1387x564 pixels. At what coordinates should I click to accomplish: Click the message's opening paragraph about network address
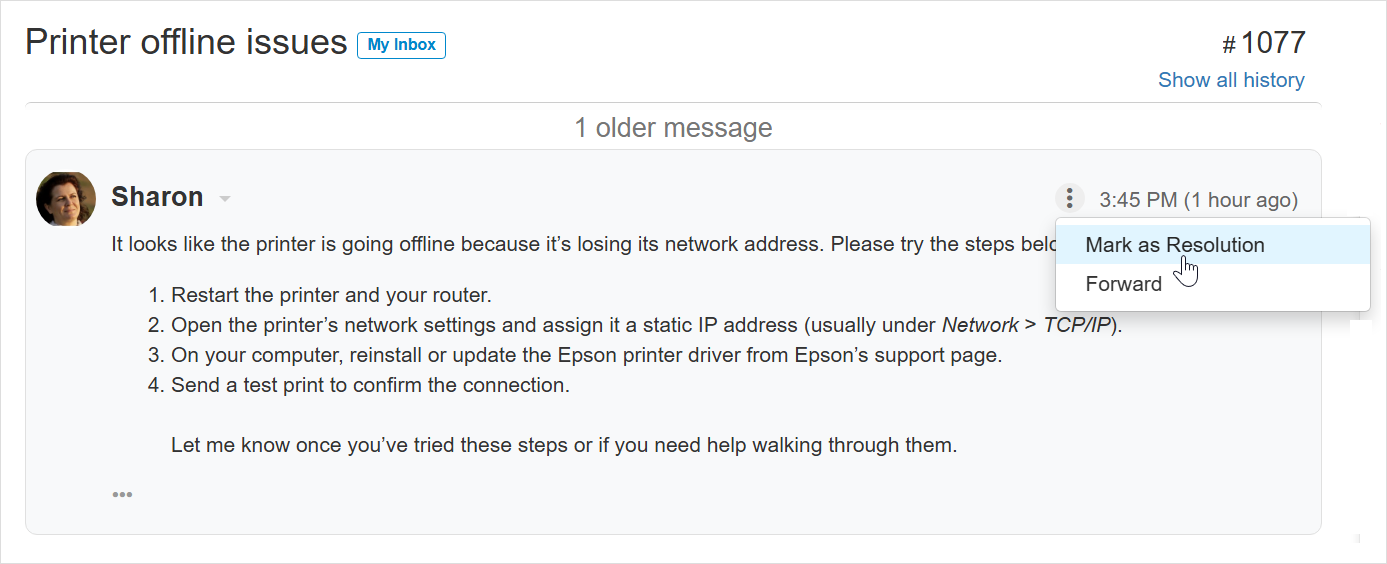(580, 245)
